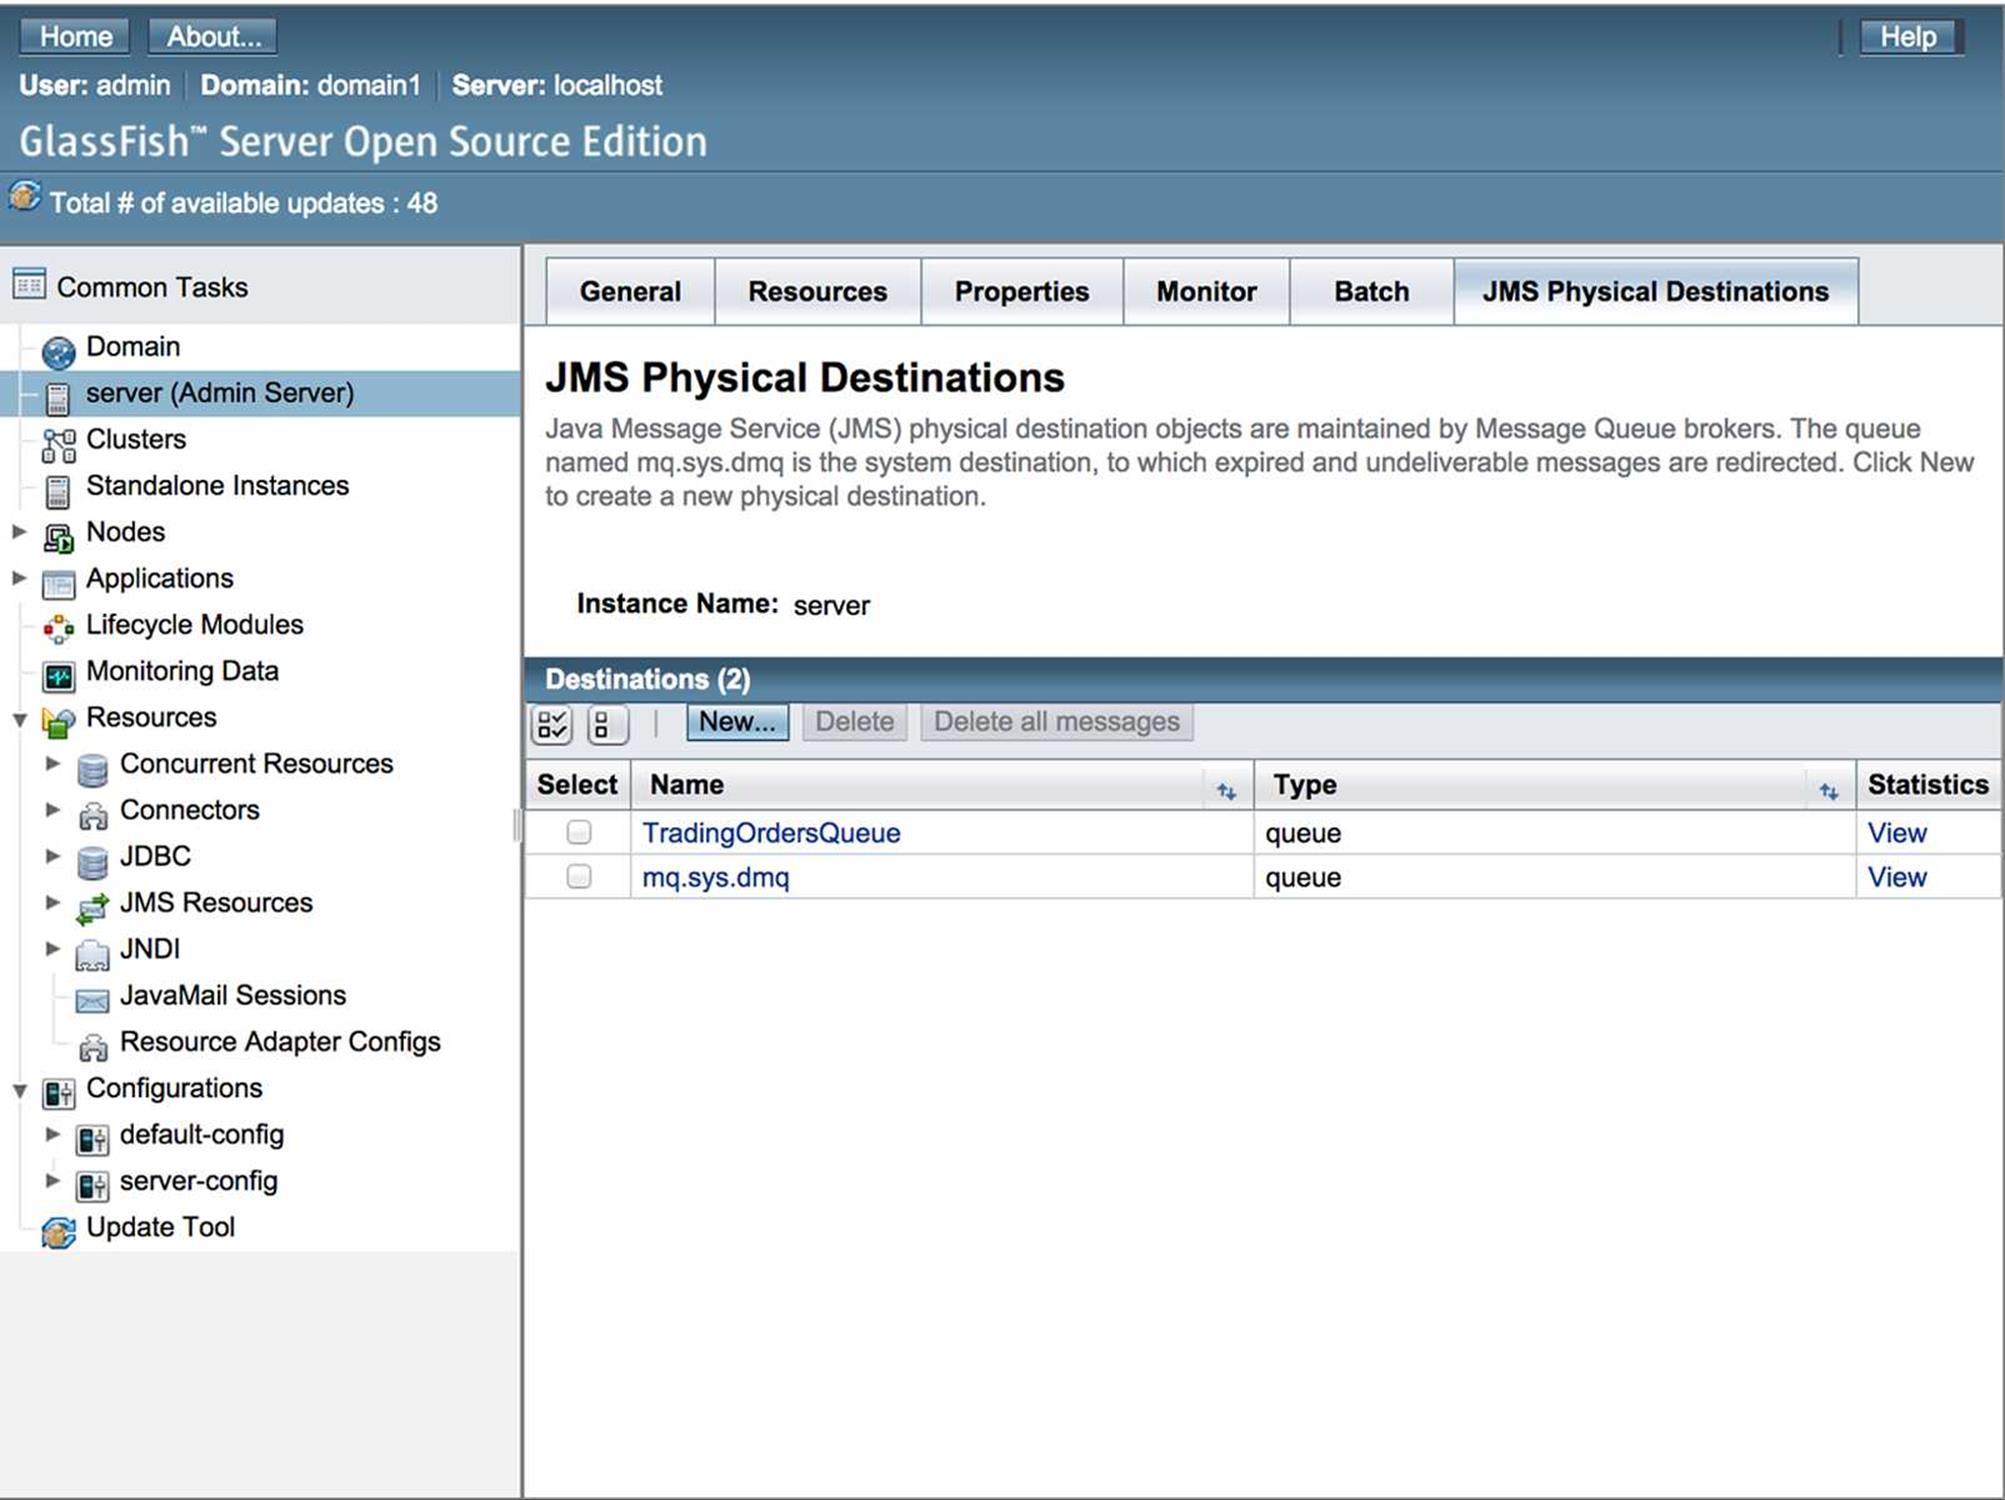Viewport: 2005px width, 1500px height.
Task: View statistics for TradingOrdersQueue
Action: 1897,833
